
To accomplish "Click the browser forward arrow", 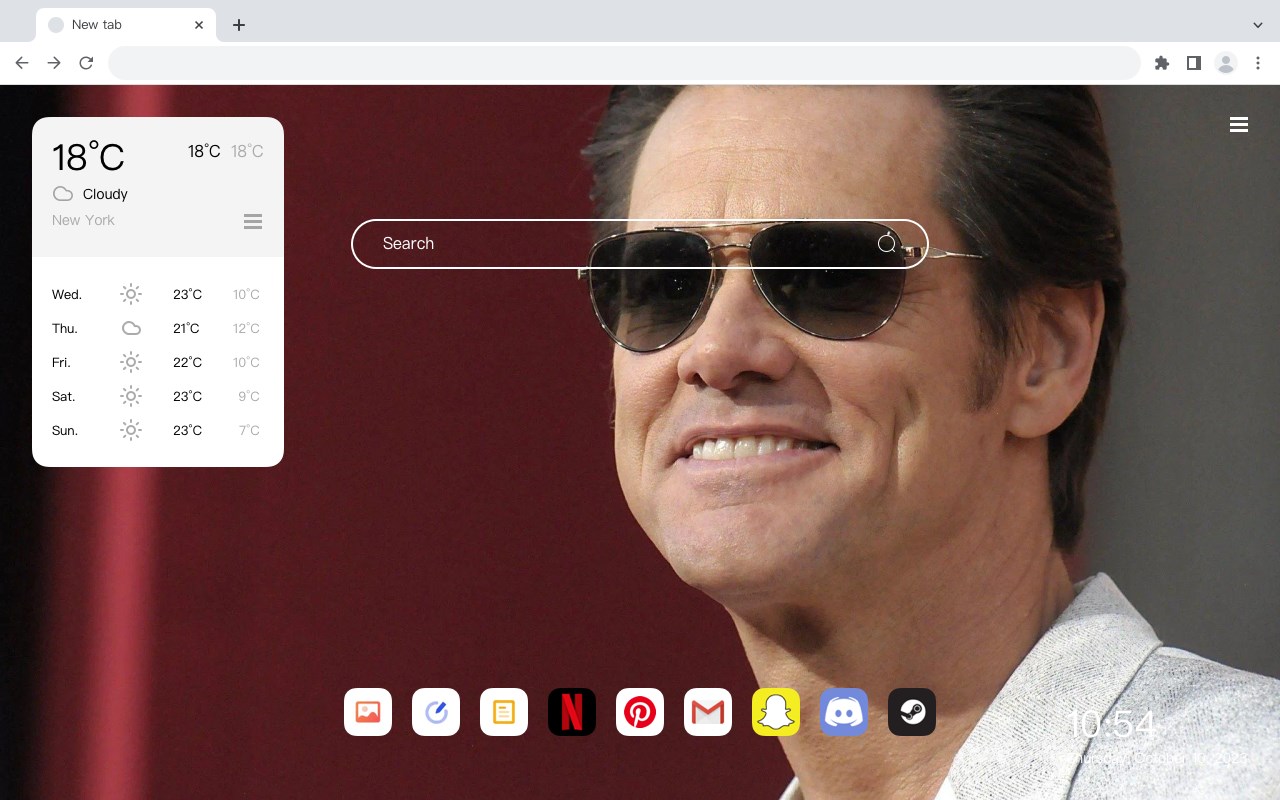I will [54, 63].
